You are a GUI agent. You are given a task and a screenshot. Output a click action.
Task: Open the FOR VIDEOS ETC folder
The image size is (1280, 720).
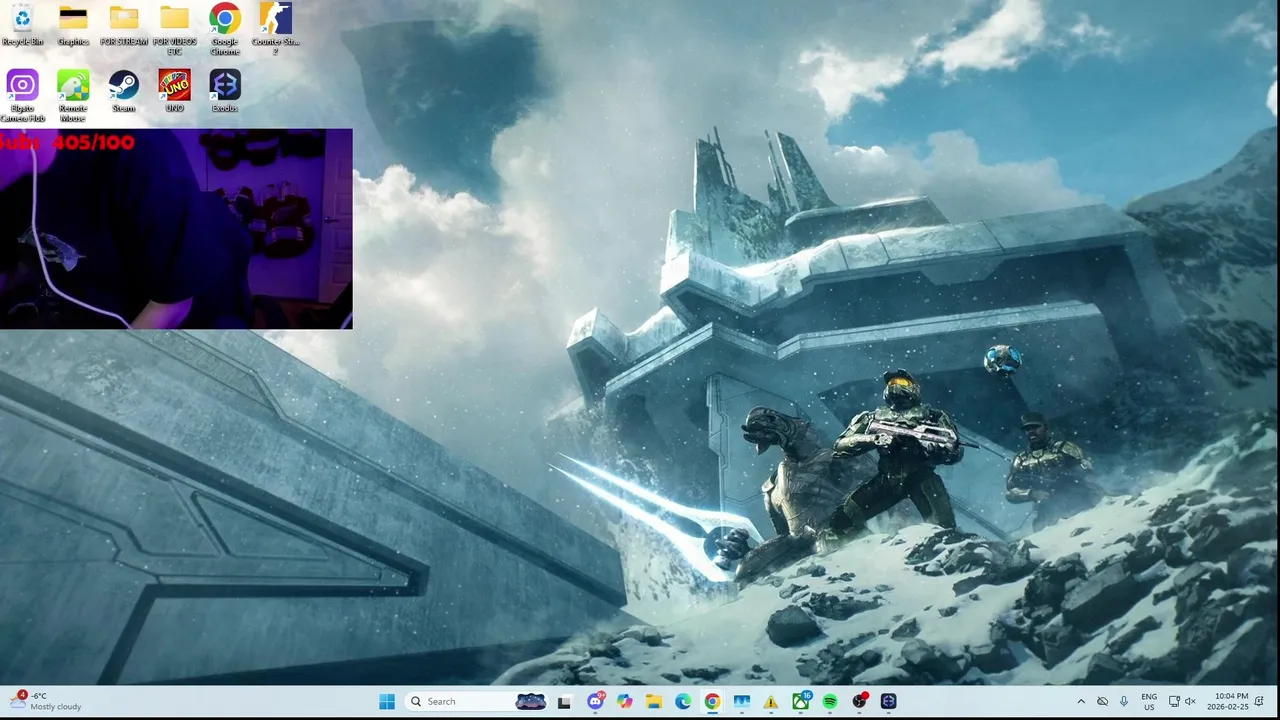click(x=174, y=30)
